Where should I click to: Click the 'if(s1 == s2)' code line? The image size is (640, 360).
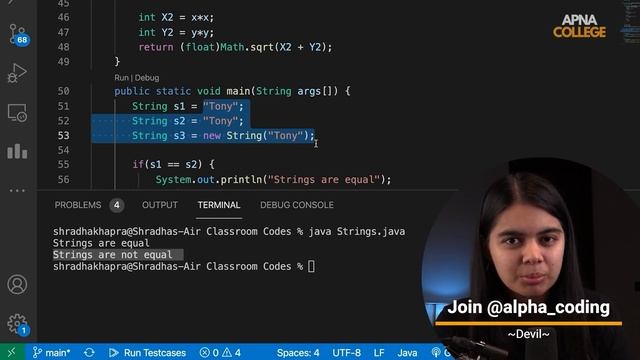tap(173, 164)
